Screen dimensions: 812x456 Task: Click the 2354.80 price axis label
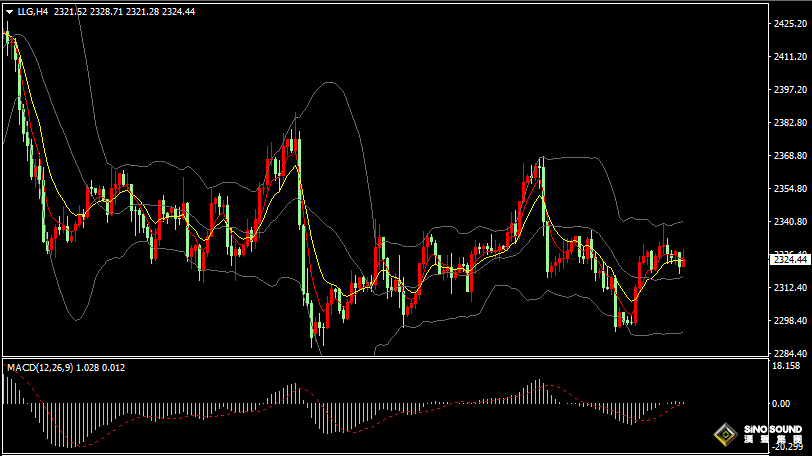(789, 189)
